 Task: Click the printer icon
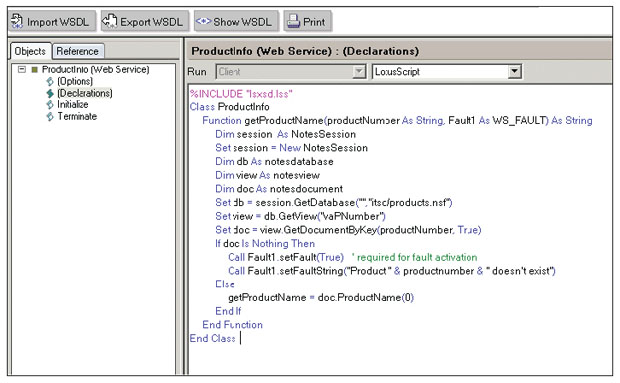pos(293,21)
